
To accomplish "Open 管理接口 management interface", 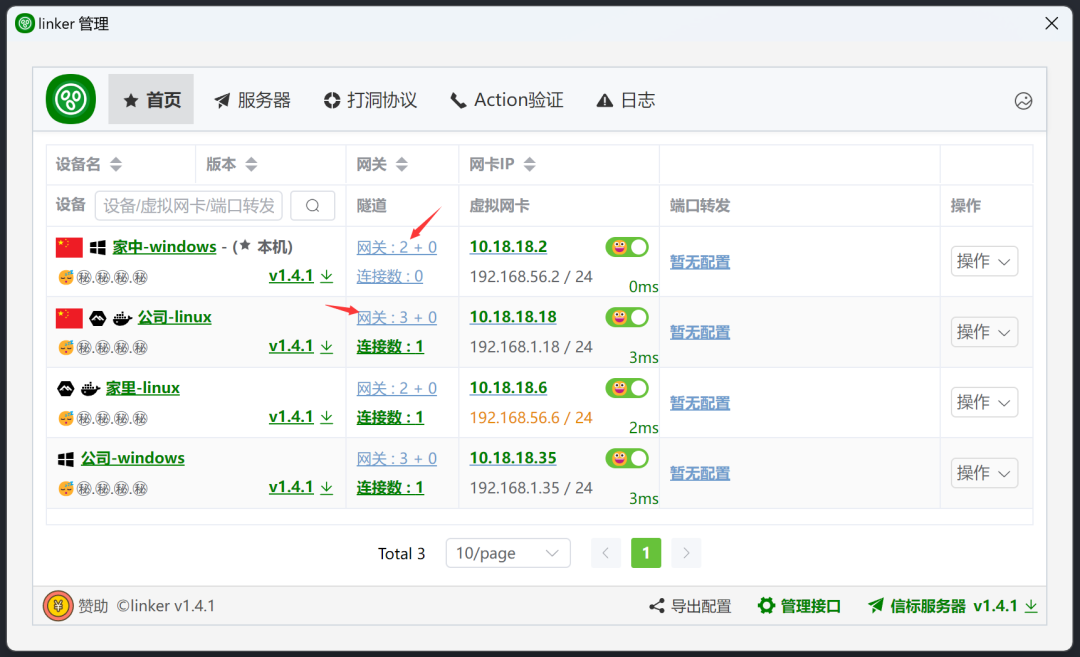I will point(800,606).
